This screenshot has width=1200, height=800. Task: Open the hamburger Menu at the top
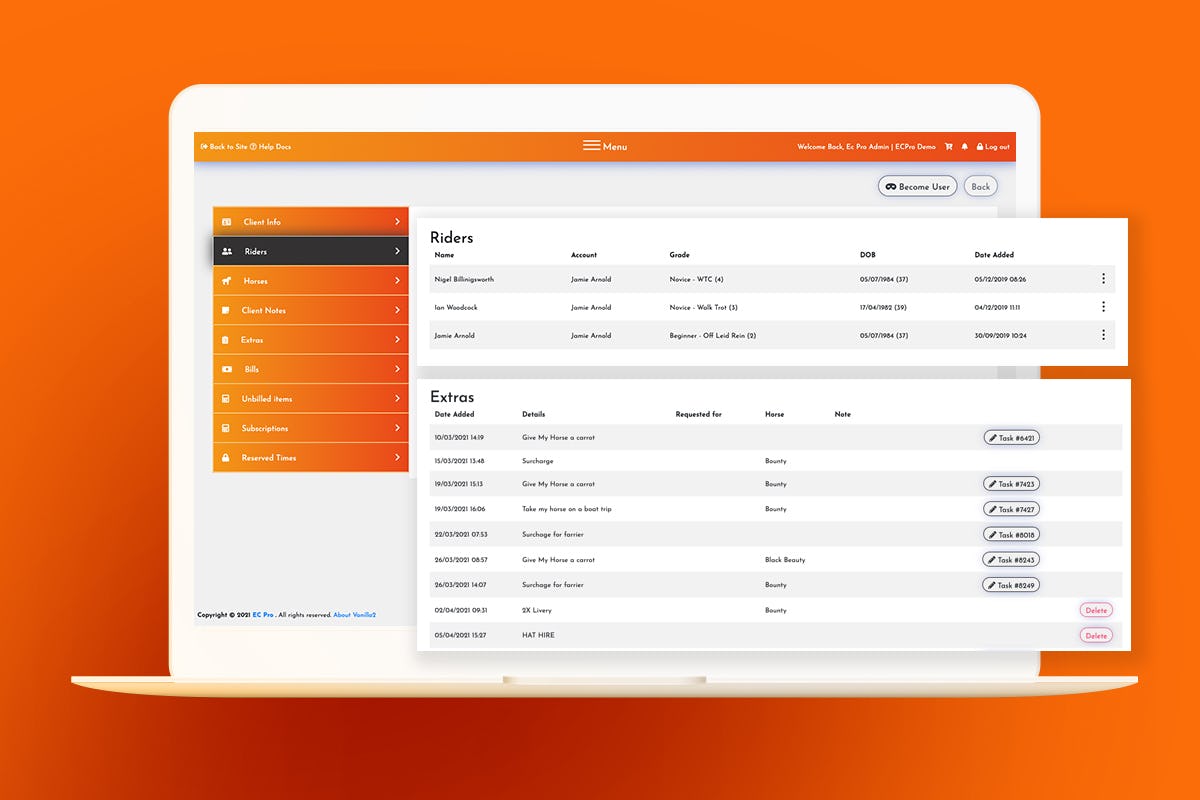591,144
